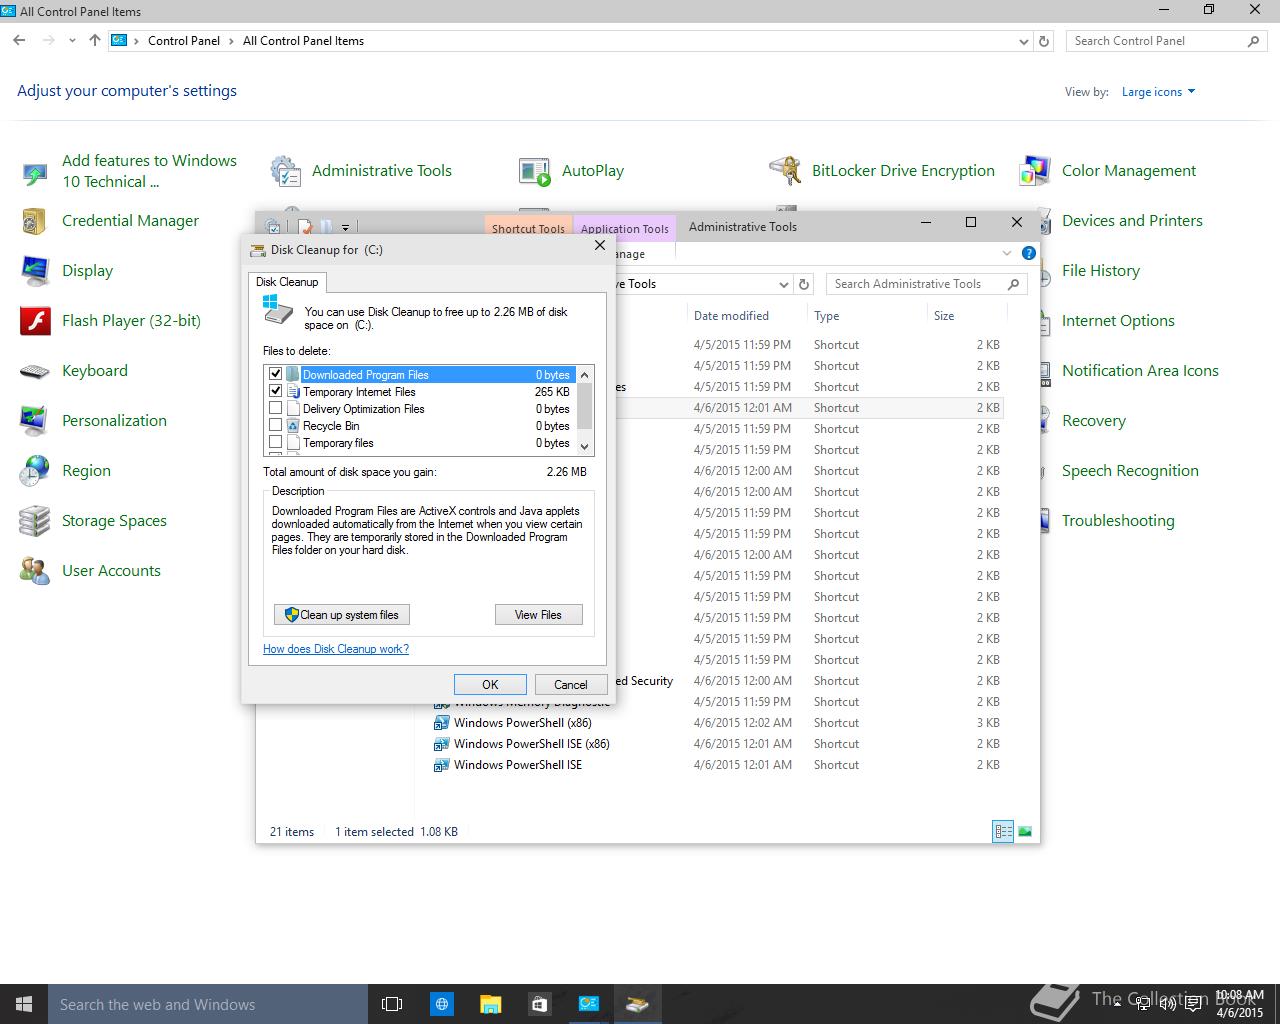Expand breadcrumb arrow after Control Panel
Image resolution: width=1280 pixels, height=1024 pixels.
[231, 41]
